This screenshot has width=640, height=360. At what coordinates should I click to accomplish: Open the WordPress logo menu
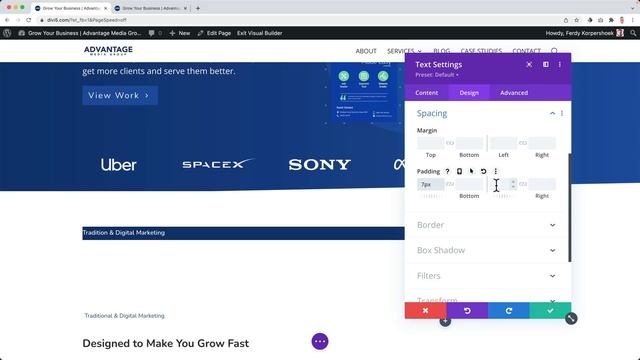[7, 33]
